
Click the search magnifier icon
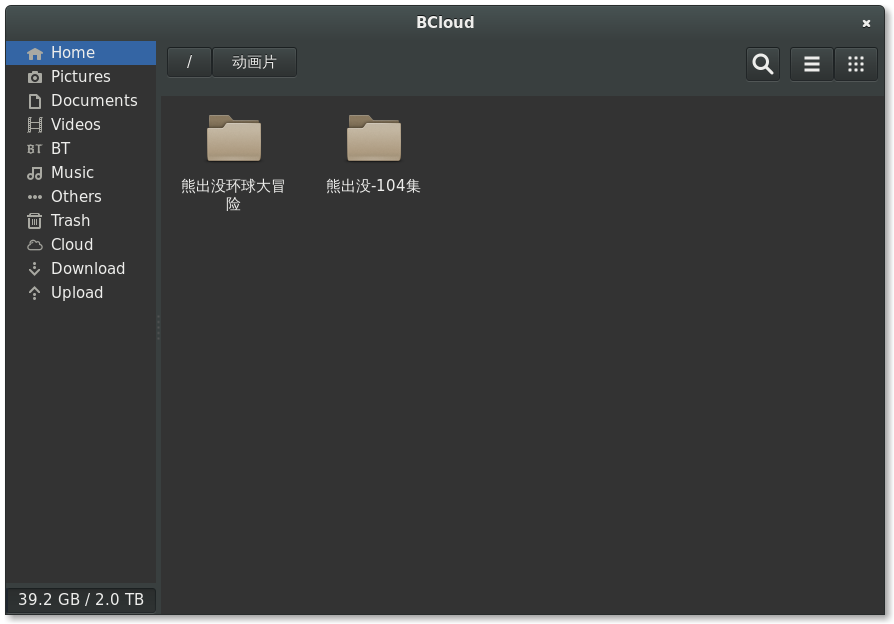pyautogui.click(x=763, y=64)
